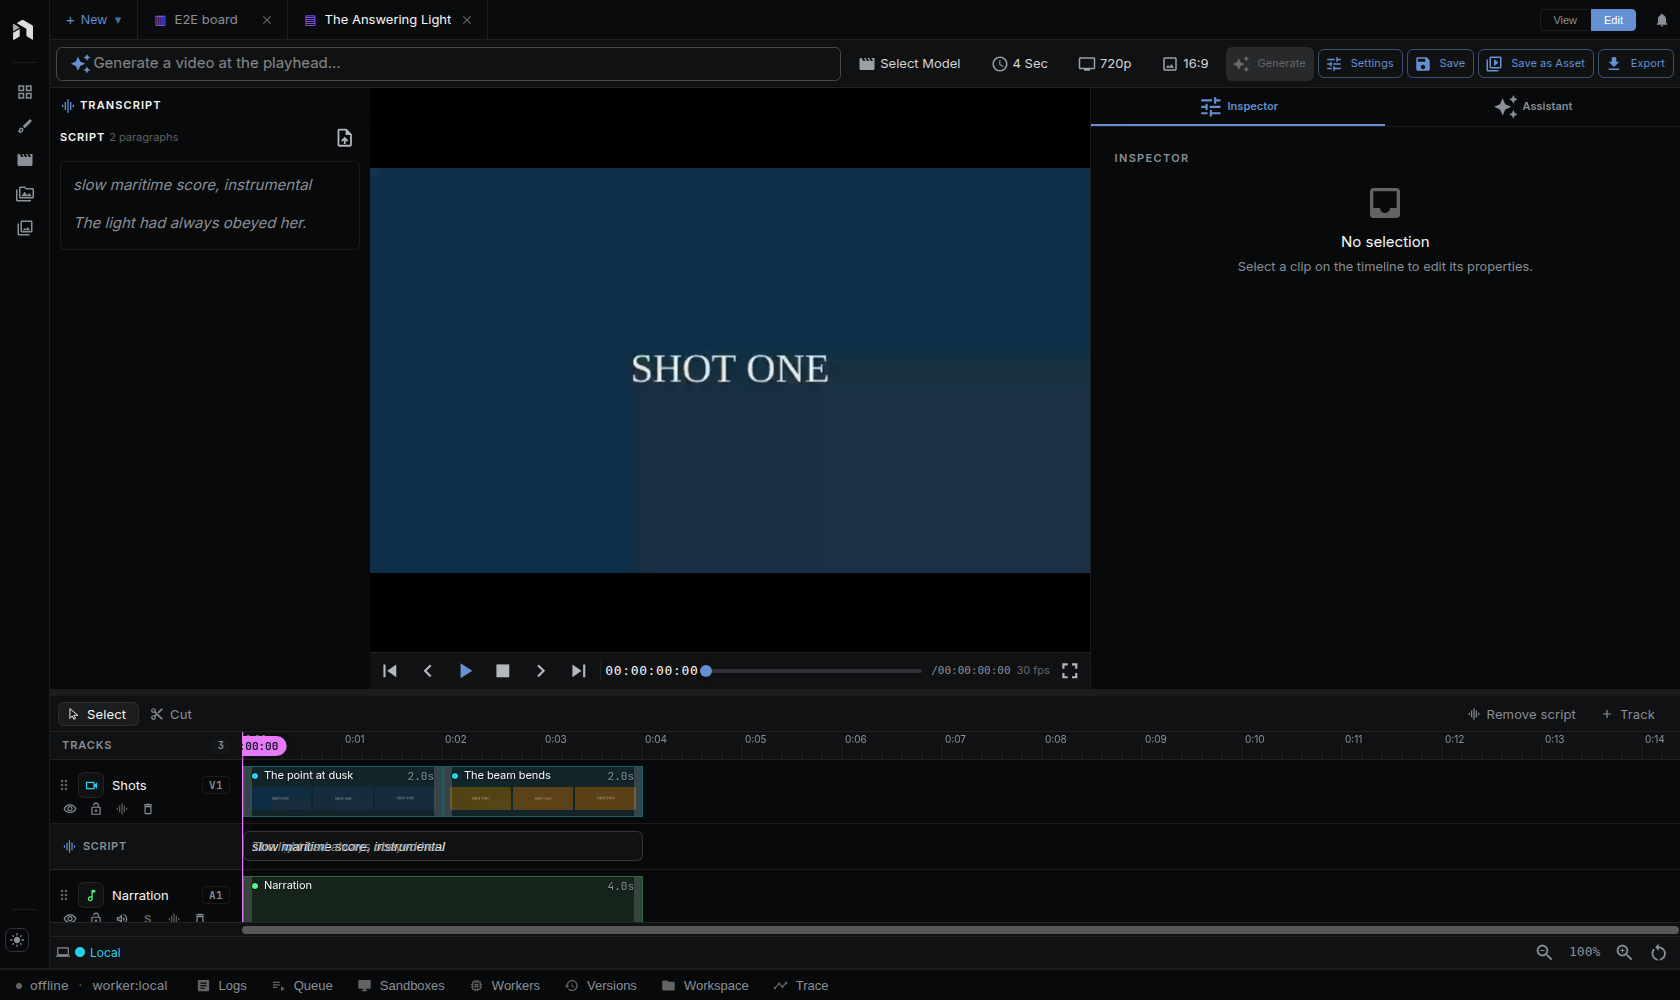Toggle the theme sun icon at bottom left

(x=17, y=940)
